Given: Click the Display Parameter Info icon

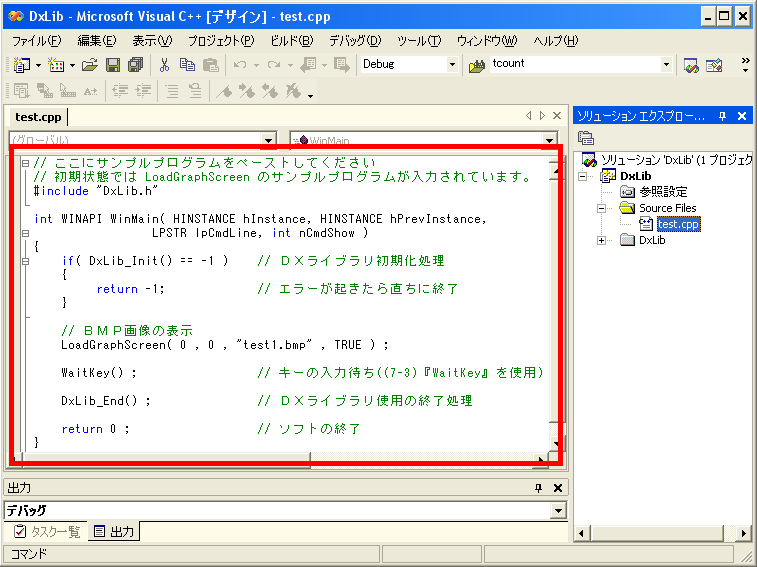Looking at the screenshot, I should pyautogui.click(x=44, y=90).
